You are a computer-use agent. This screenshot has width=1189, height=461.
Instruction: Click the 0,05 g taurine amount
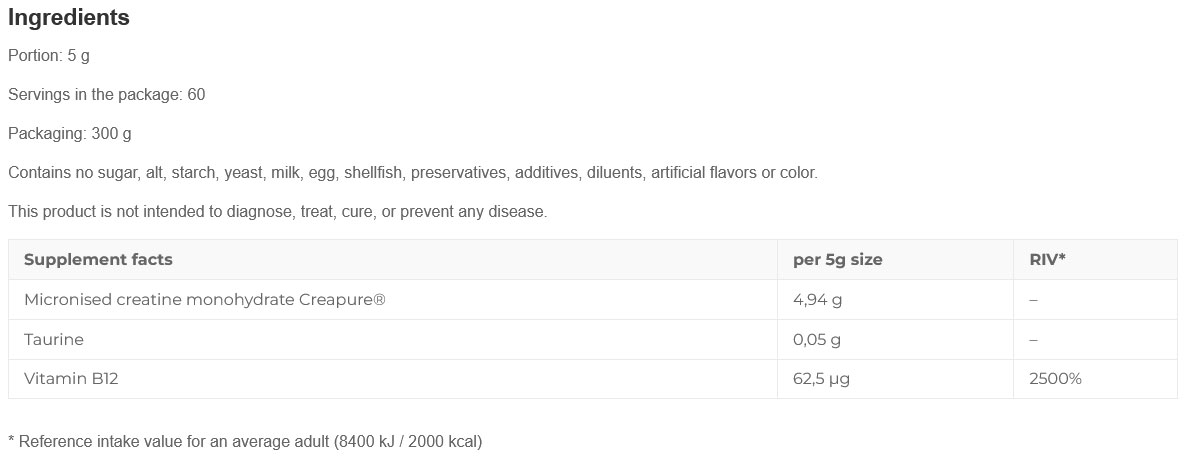pyautogui.click(x=817, y=340)
